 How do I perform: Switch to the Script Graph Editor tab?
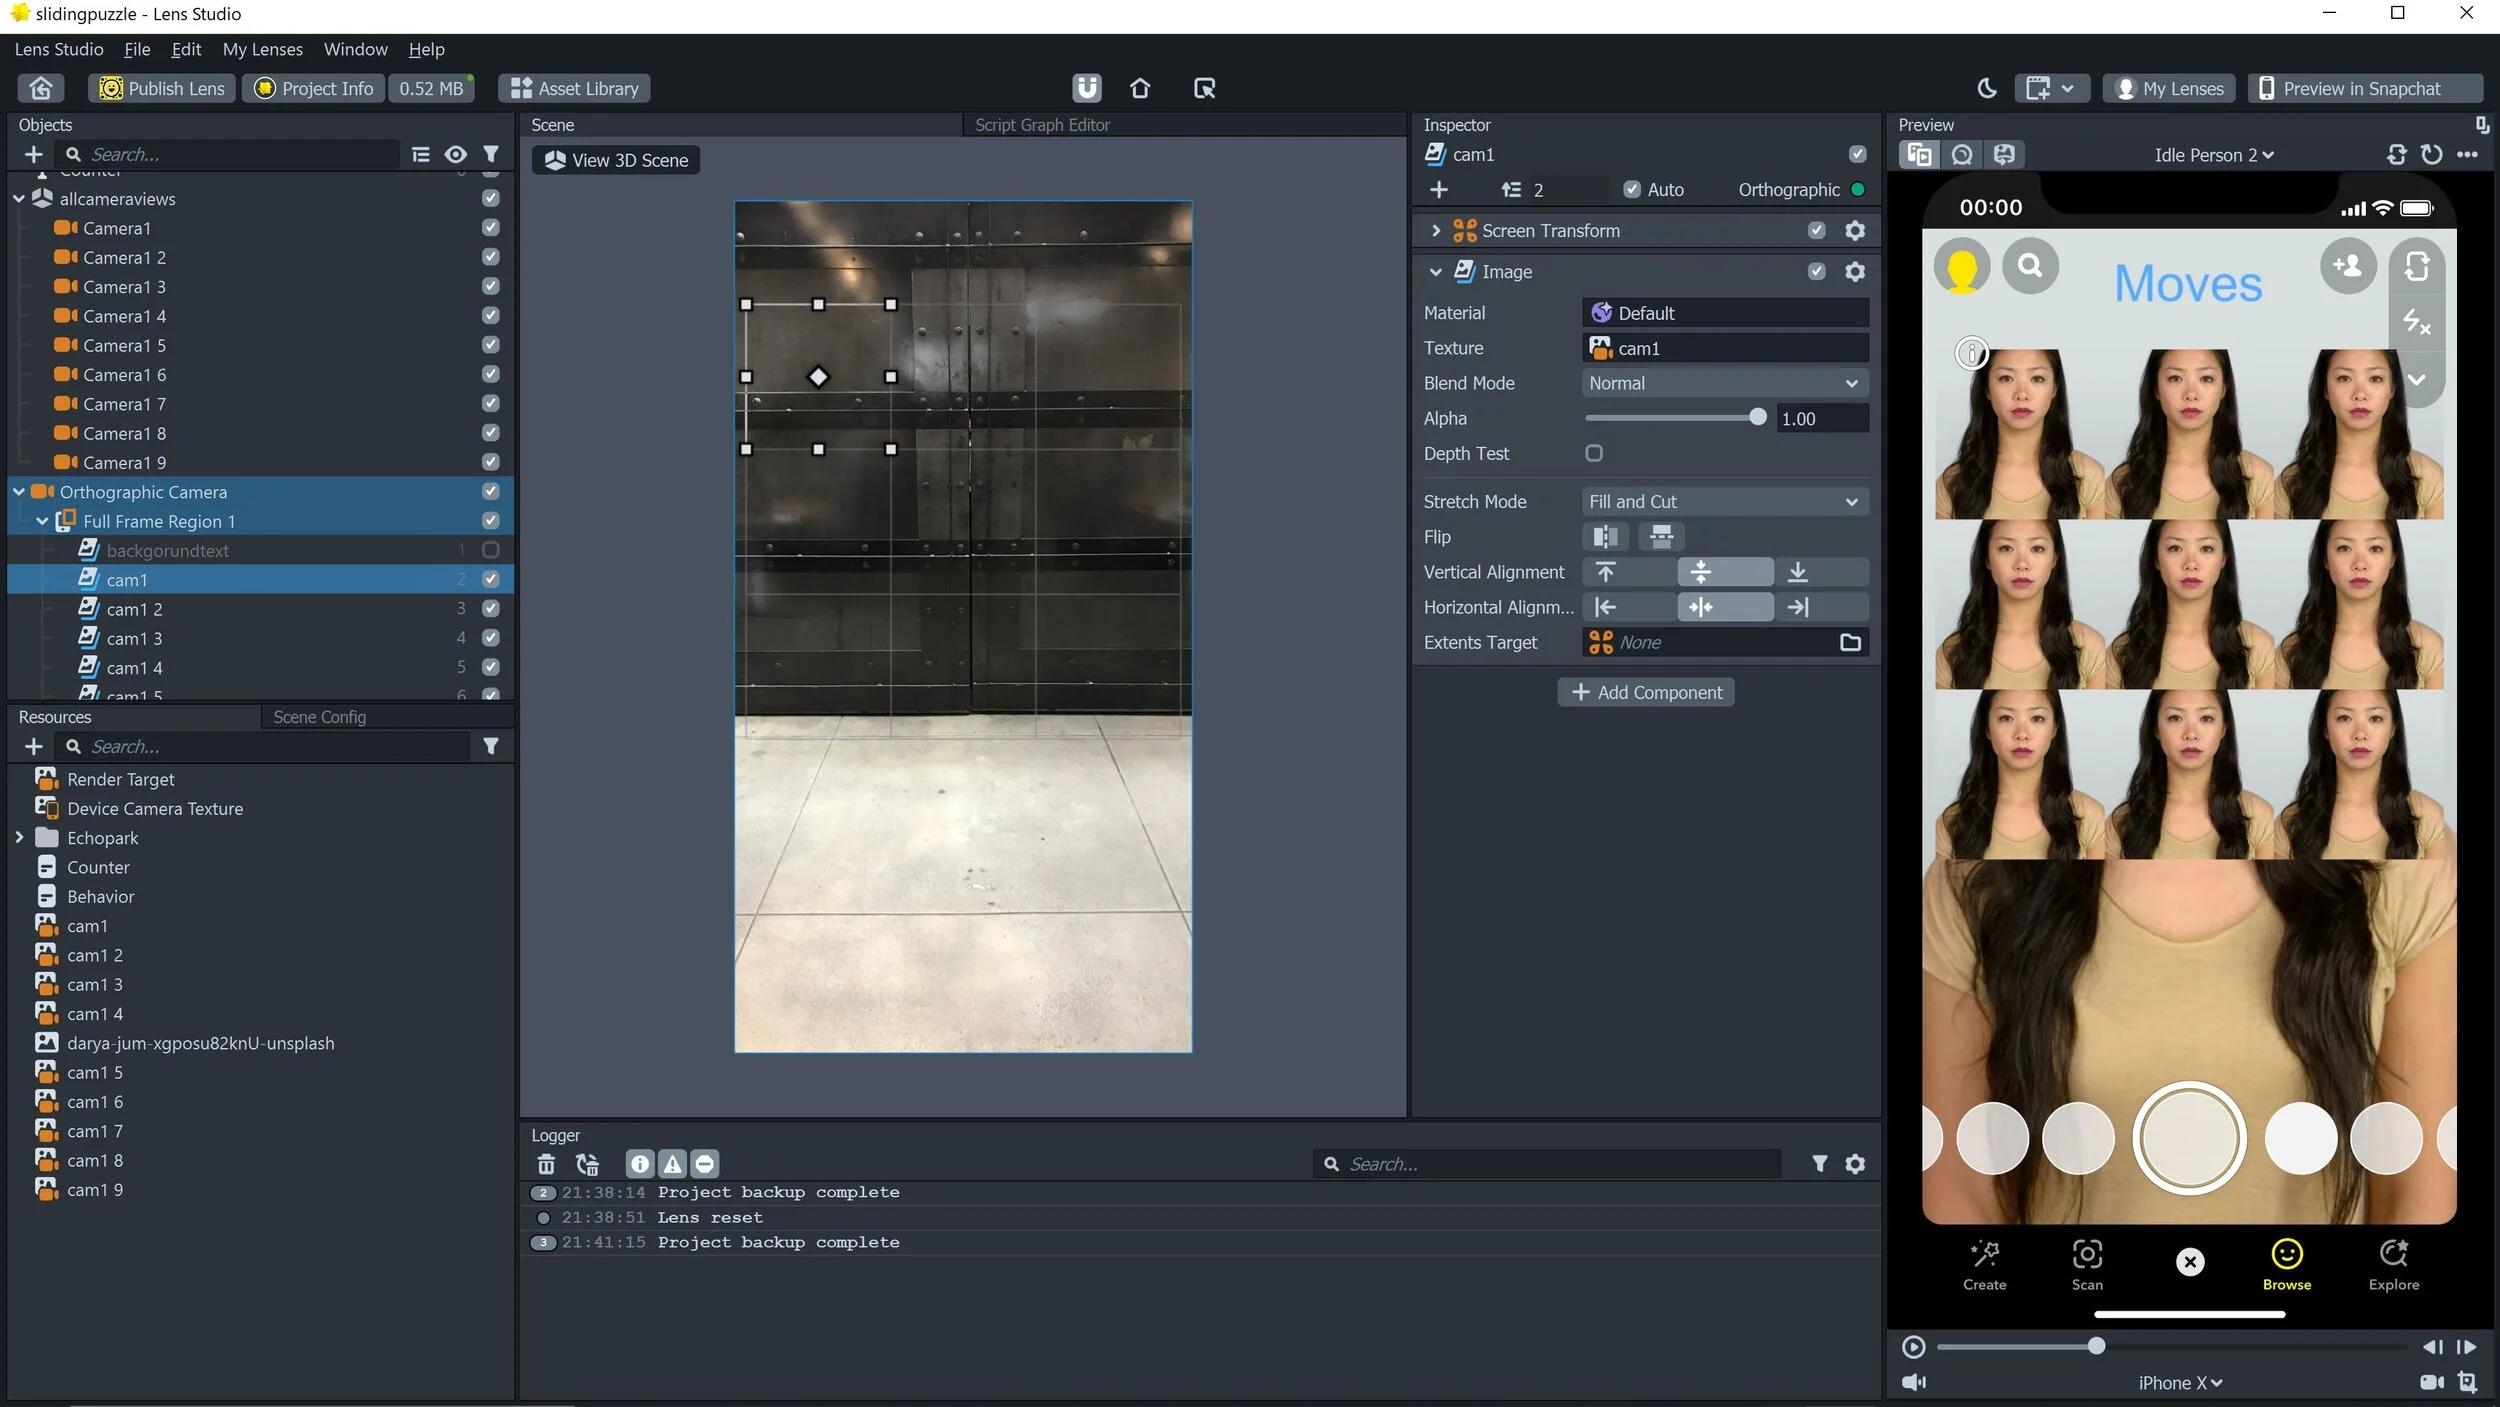(x=1041, y=125)
